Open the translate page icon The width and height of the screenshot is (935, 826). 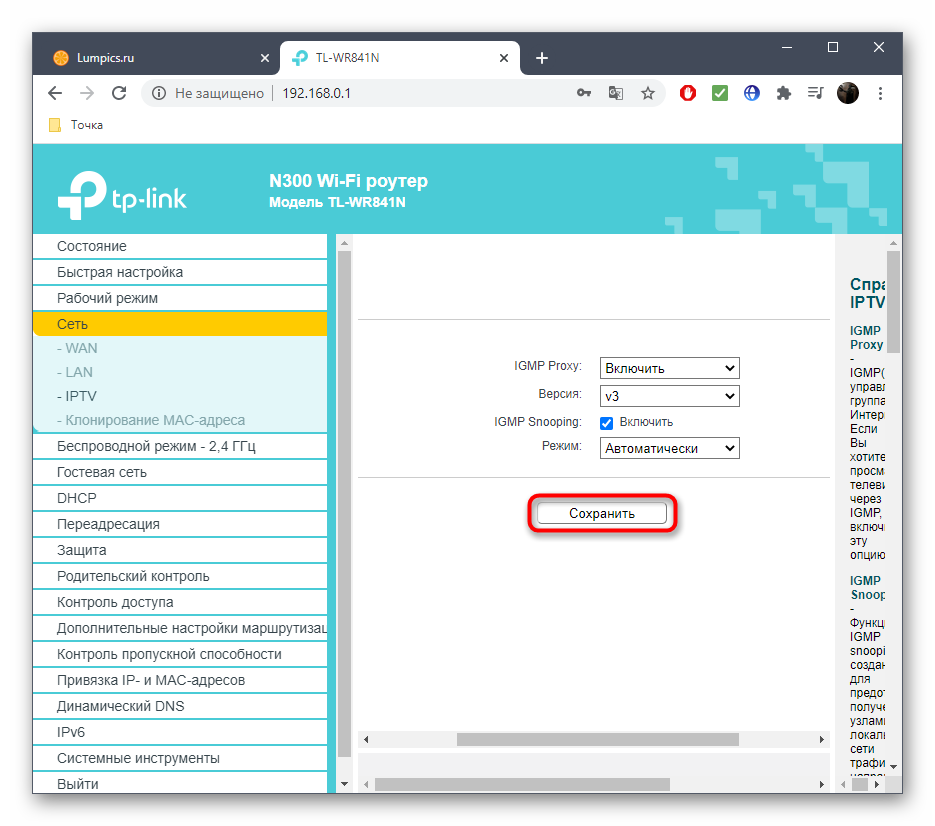click(616, 93)
